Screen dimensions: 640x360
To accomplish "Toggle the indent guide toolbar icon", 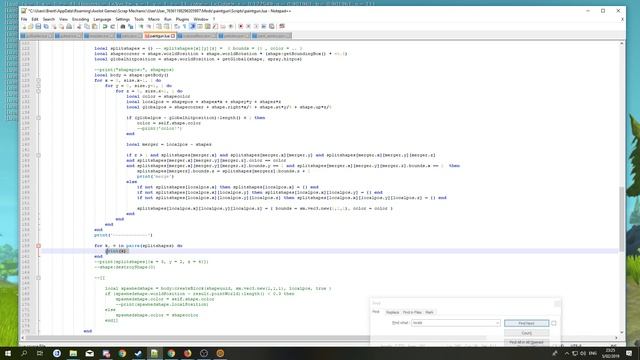I will click(193, 27).
